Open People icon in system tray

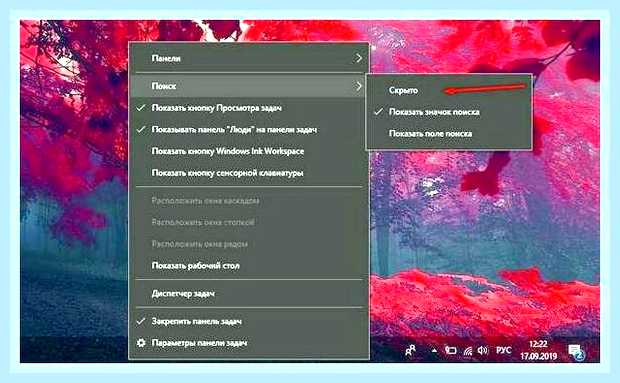[410, 350]
